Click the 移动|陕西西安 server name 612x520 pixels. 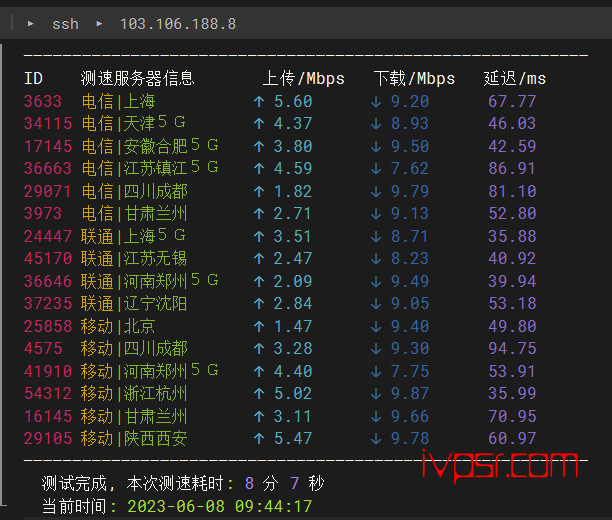pyautogui.click(x=134, y=438)
